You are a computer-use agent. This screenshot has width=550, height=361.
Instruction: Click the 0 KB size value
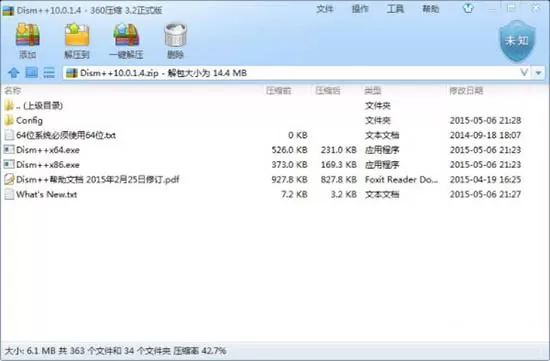click(x=297, y=135)
